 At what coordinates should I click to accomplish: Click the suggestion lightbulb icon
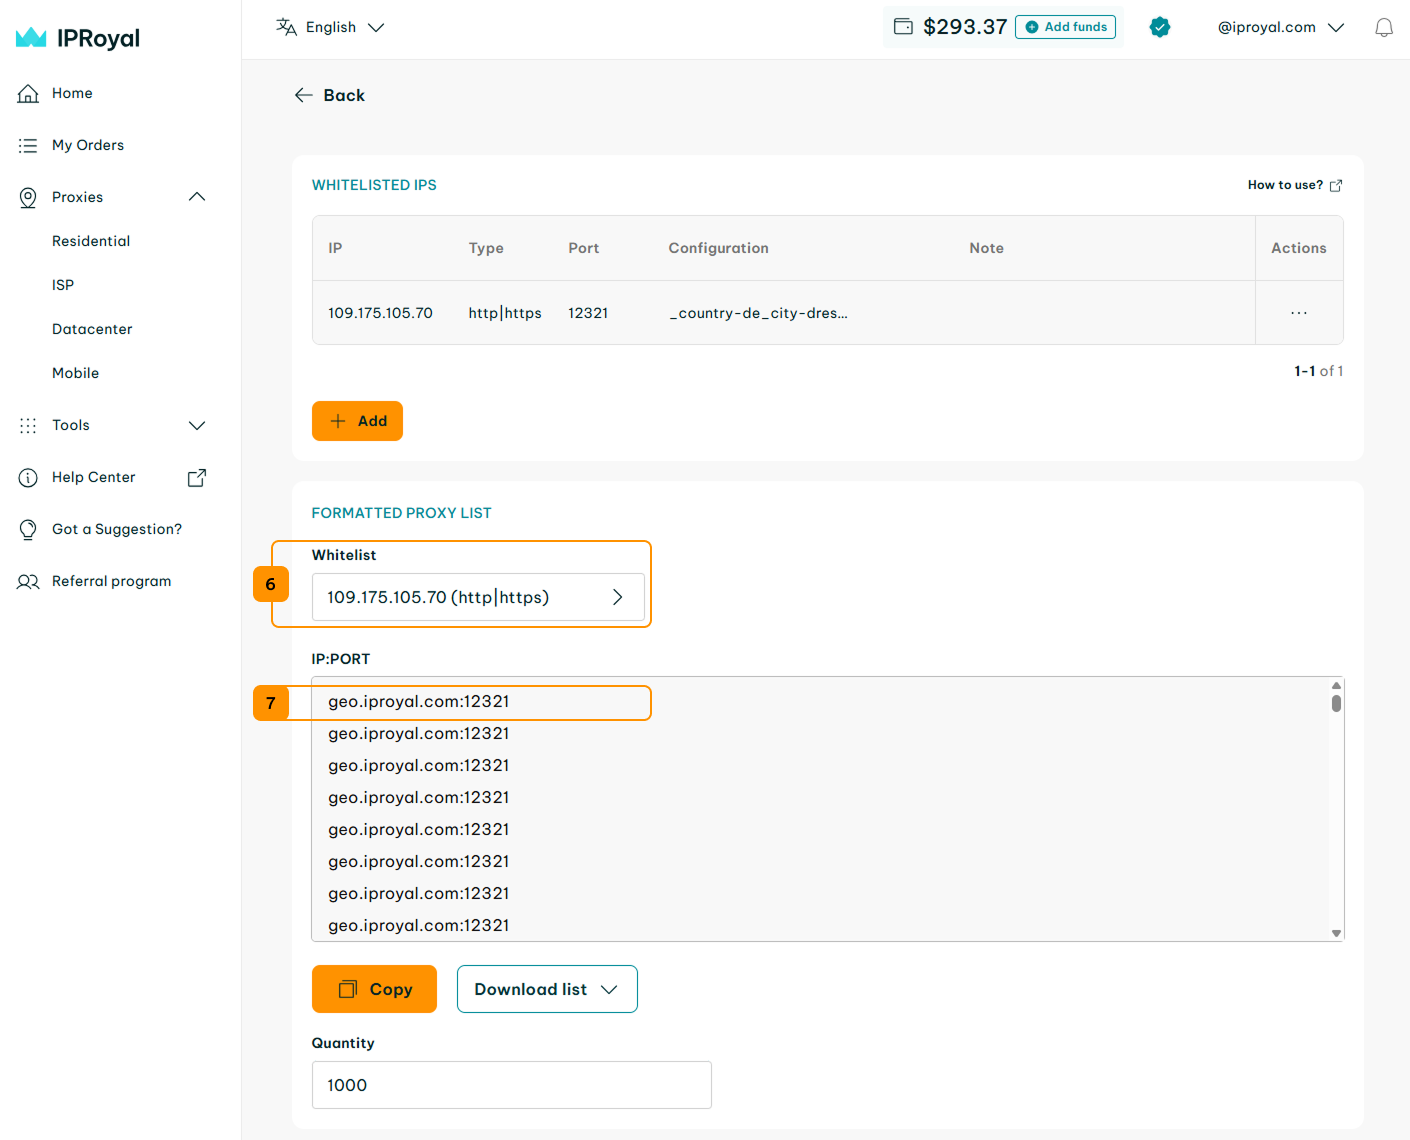click(28, 529)
